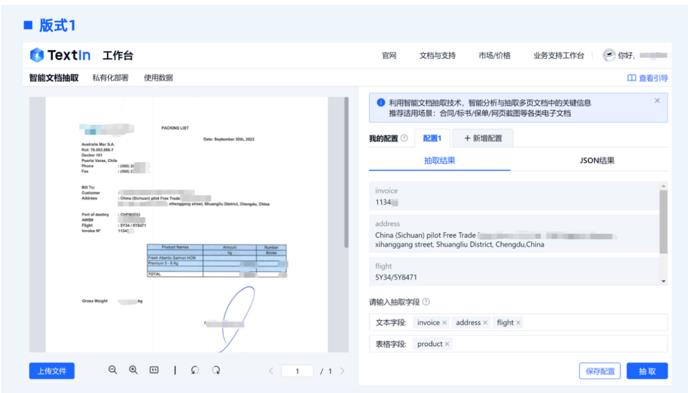Switch to 使用数据 tab

tap(158, 78)
